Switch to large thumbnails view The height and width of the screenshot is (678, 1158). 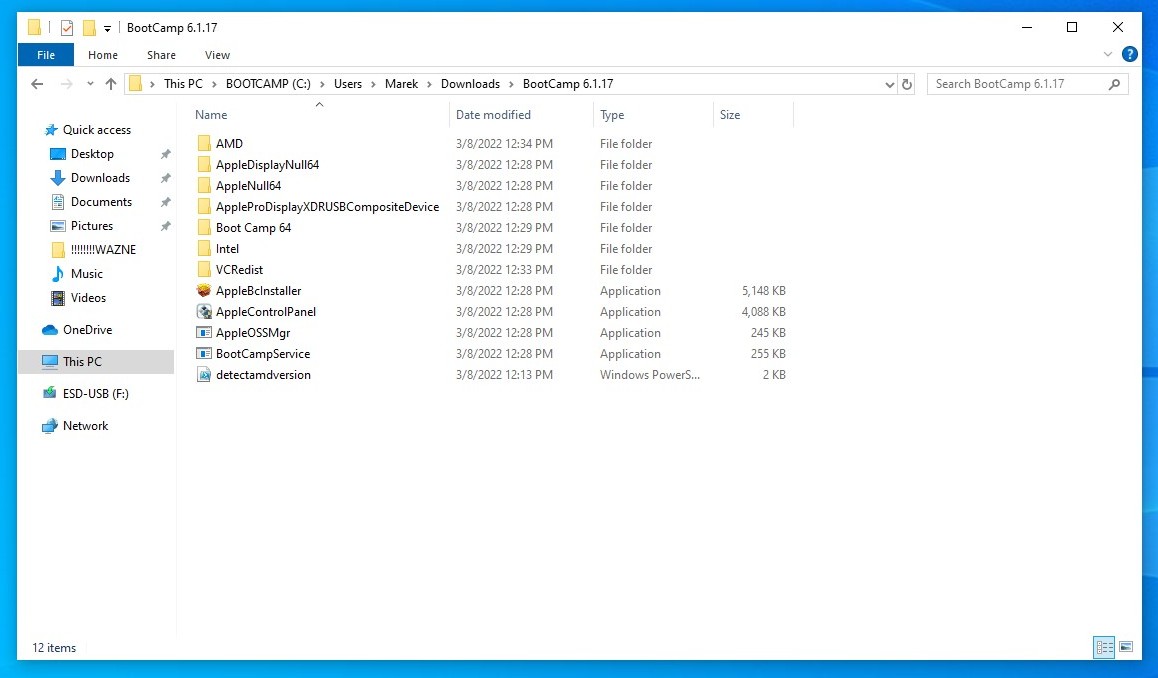(1126, 648)
